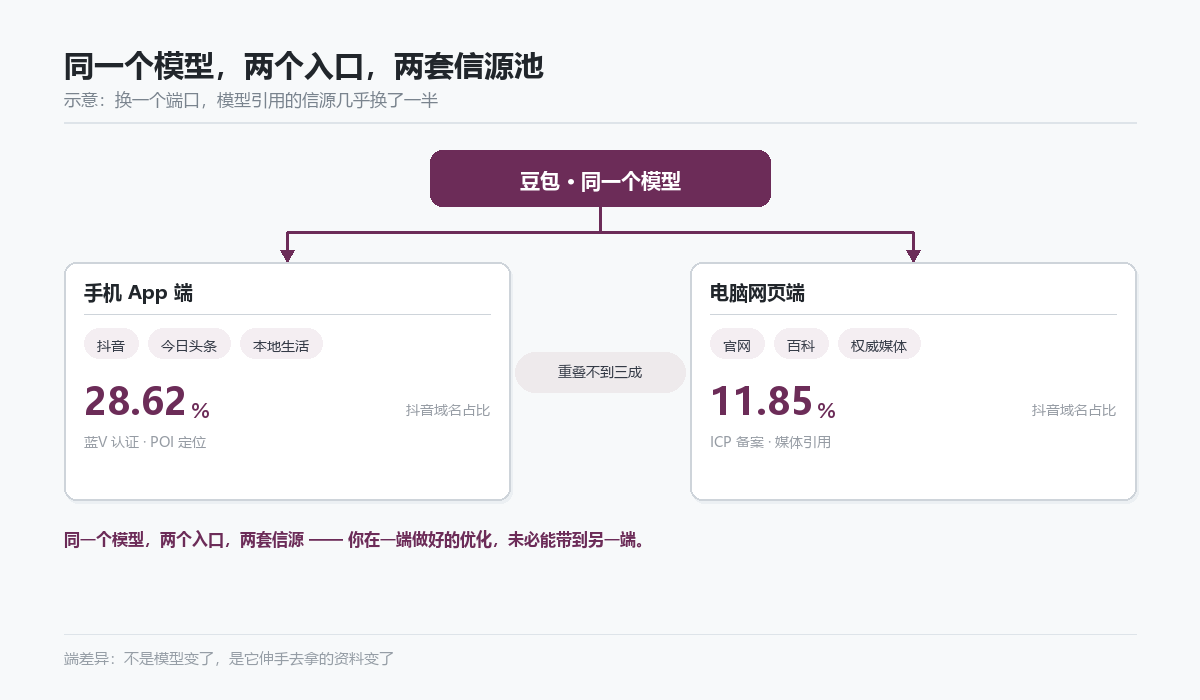The height and width of the screenshot is (700, 1200).
Task: Select the 抖音 tag chip
Action: click(x=111, y=346)
